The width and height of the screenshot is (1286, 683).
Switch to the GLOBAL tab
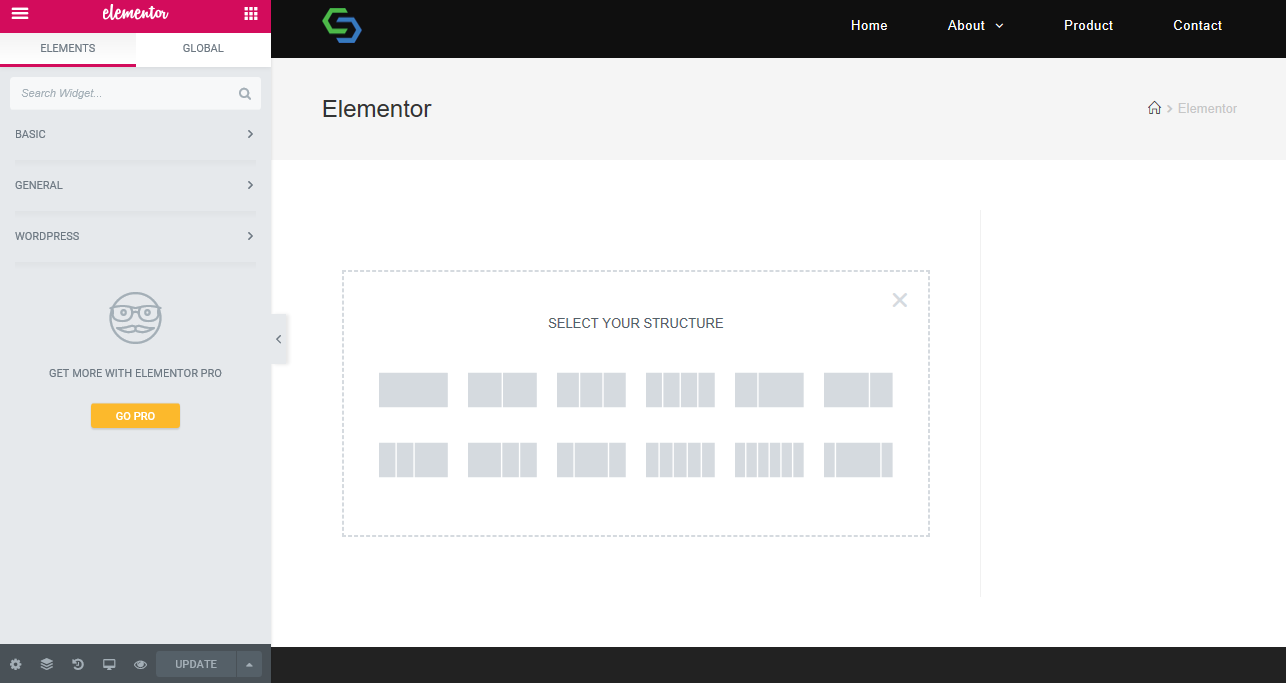(202, 48)
